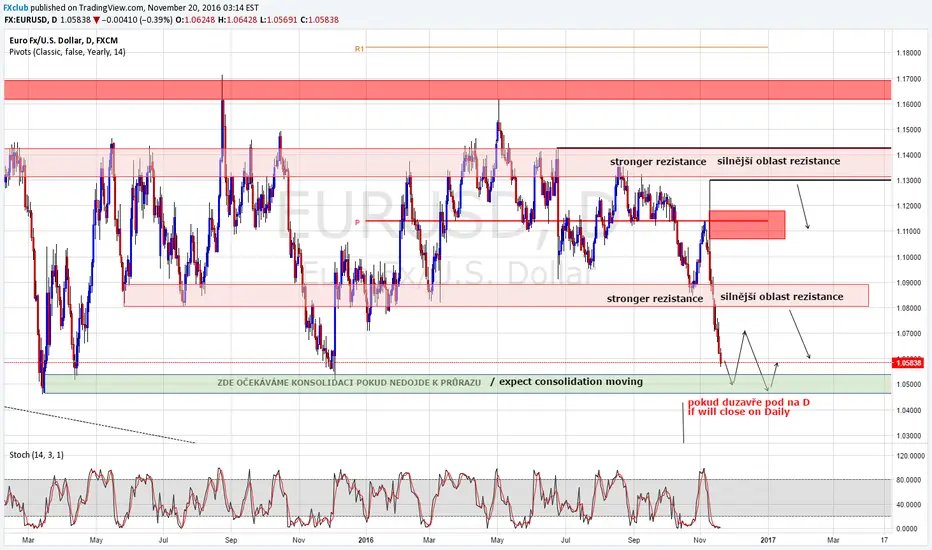This screenshot has height=550, width=932.
Task: Click the 1.09000 price axis label
Action: pyautogui.click(x=908, y=282)
